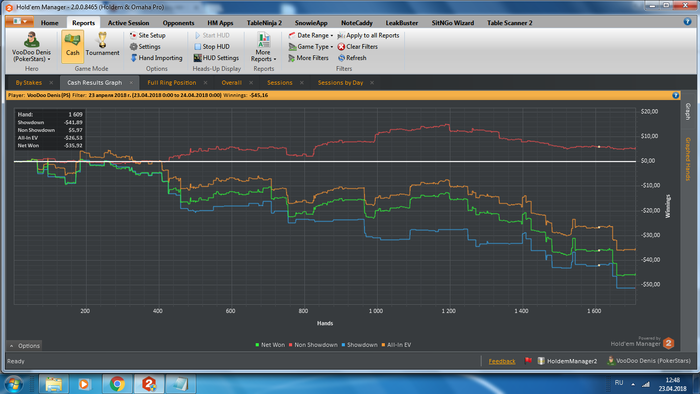Open the Hero player selector VooDoo Denis

[x=31, y=47]
